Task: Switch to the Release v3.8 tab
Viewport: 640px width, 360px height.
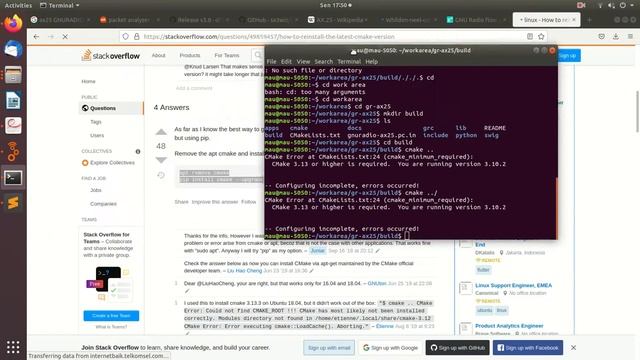Action: (x=199, y=20)
